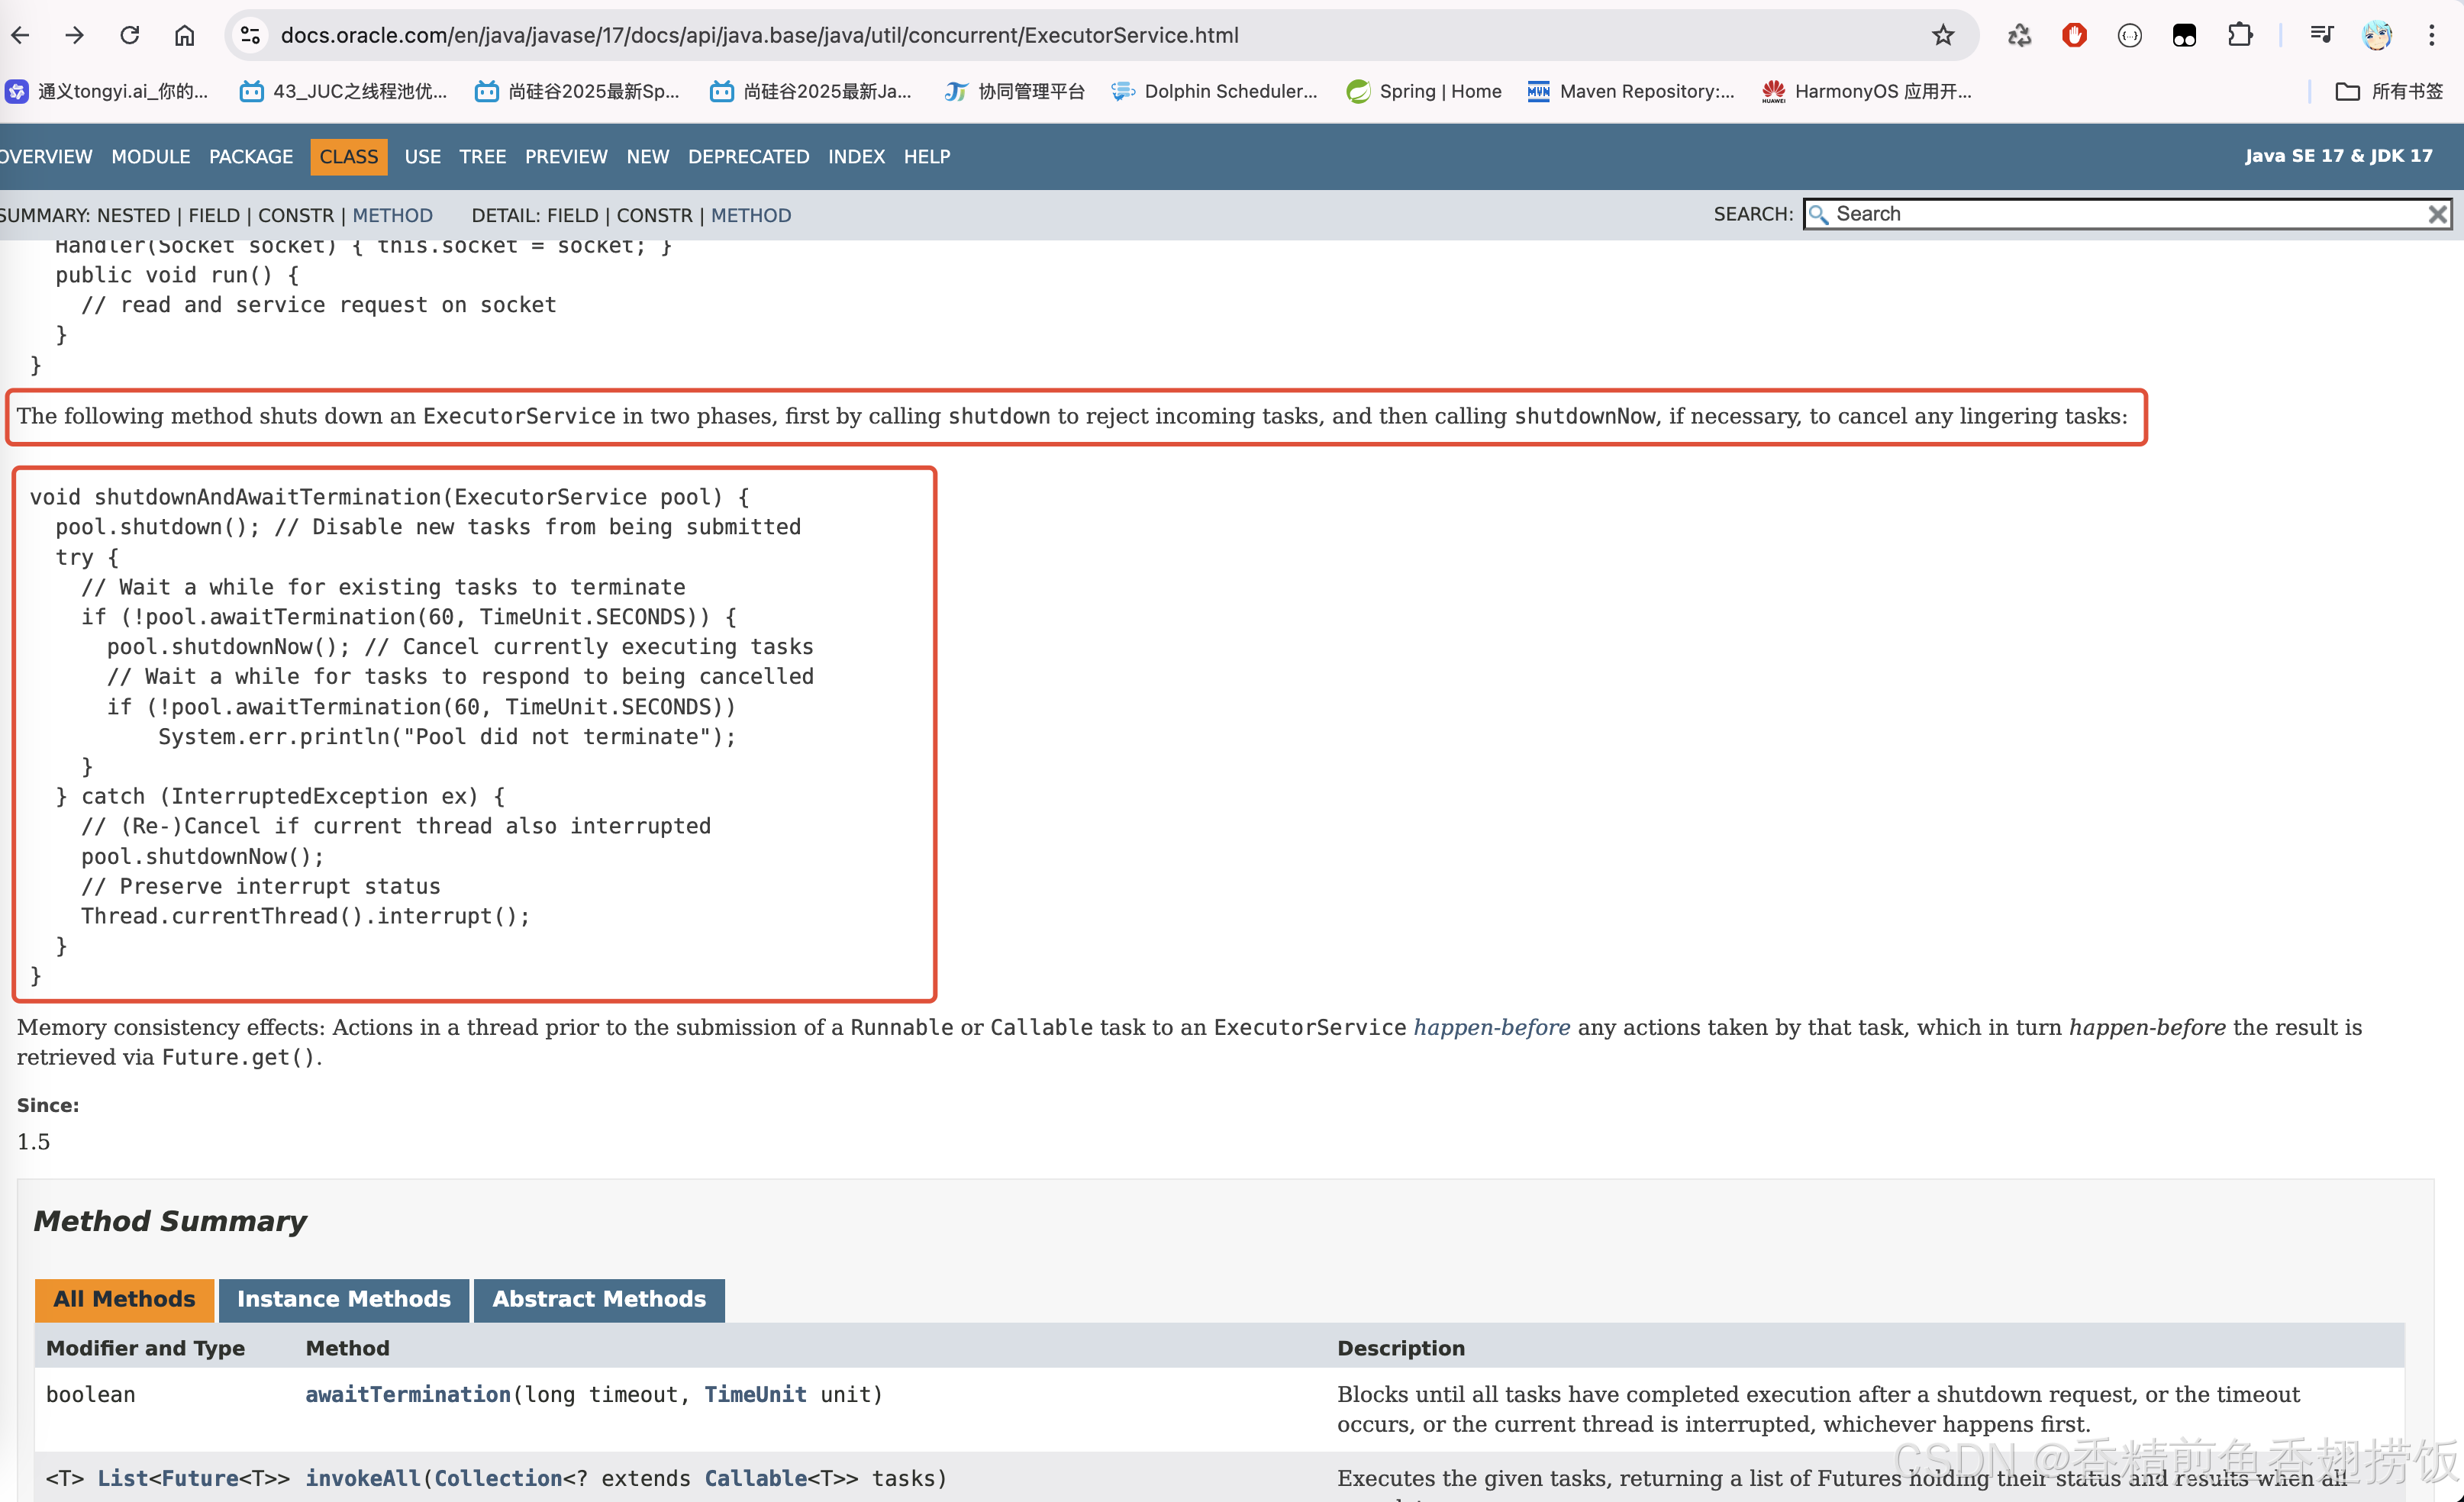
Task: Switch to Abstract Methods tab
Action: click(598, 1299)
